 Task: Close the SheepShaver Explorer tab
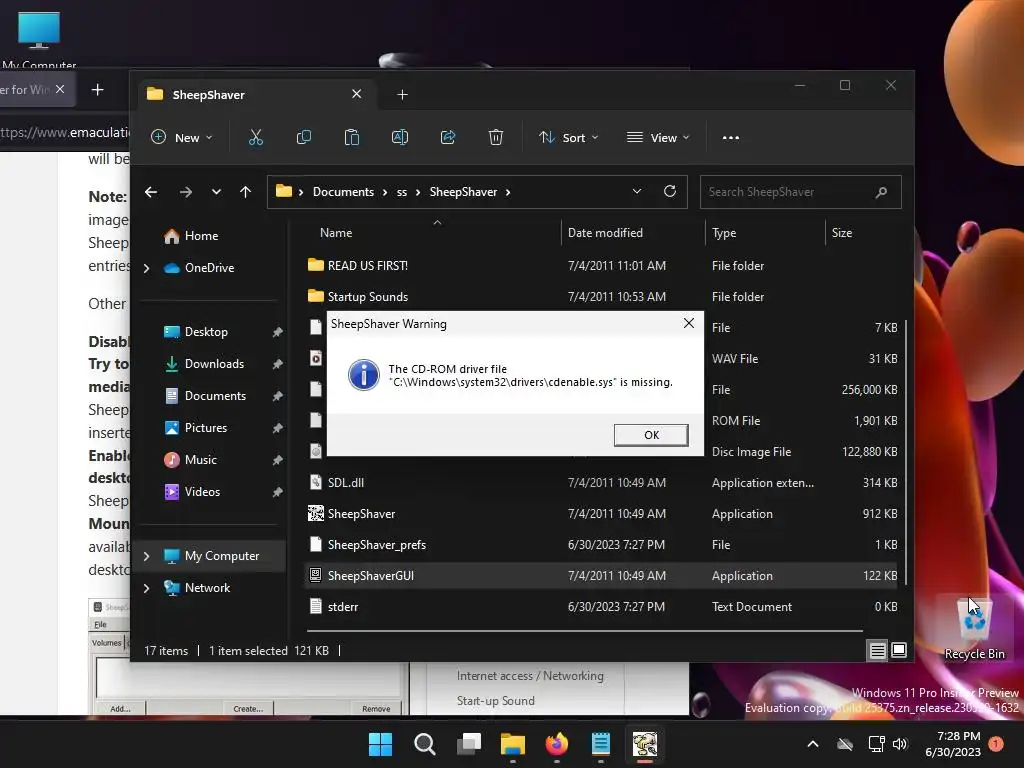click(357, 94)
